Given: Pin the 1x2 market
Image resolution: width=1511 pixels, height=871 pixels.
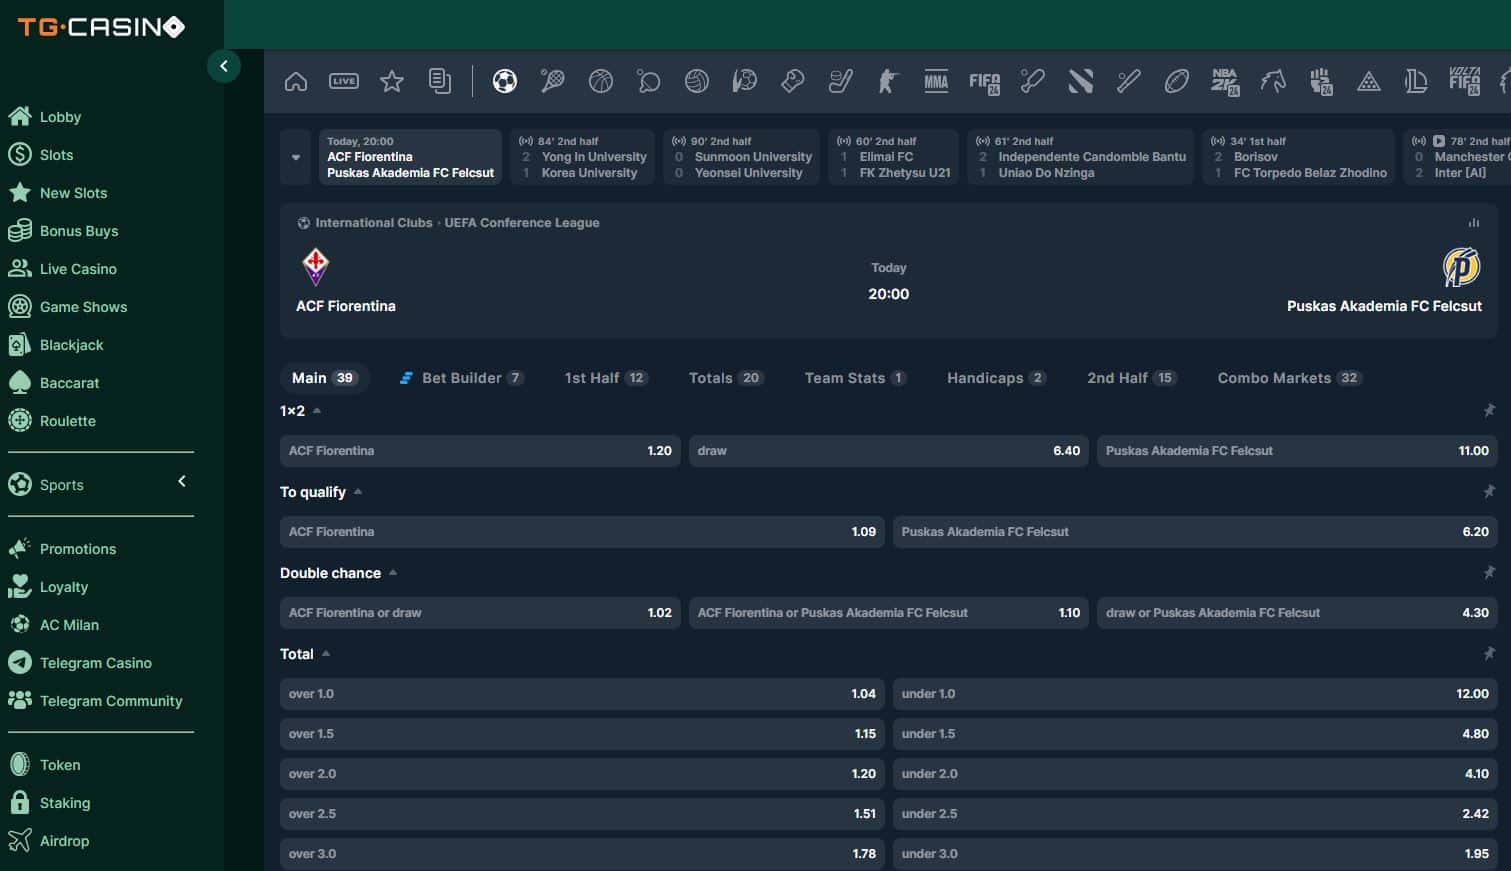Looking at the screenshot, I should (x=1489, y=410).
